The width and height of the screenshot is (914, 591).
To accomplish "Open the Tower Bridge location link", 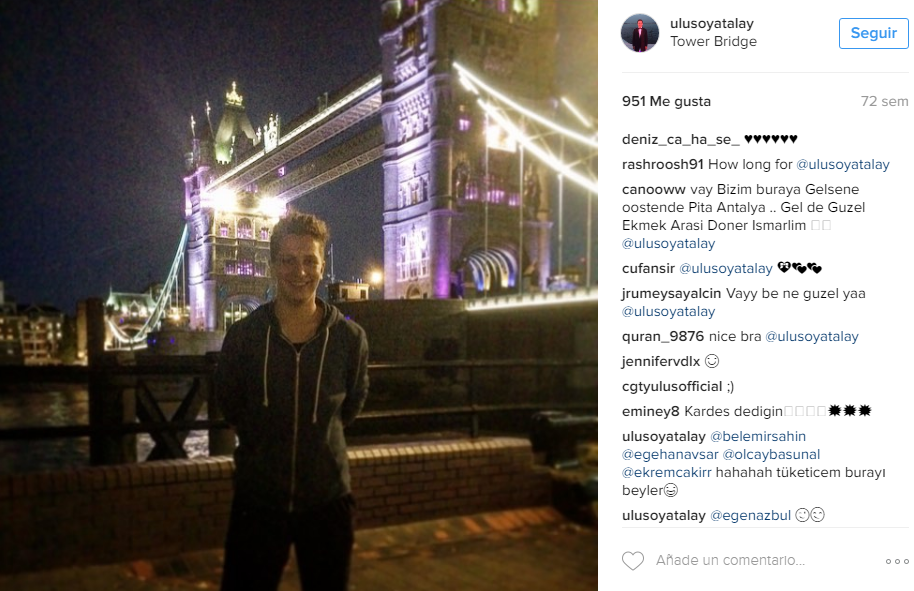I will [713, 41].
